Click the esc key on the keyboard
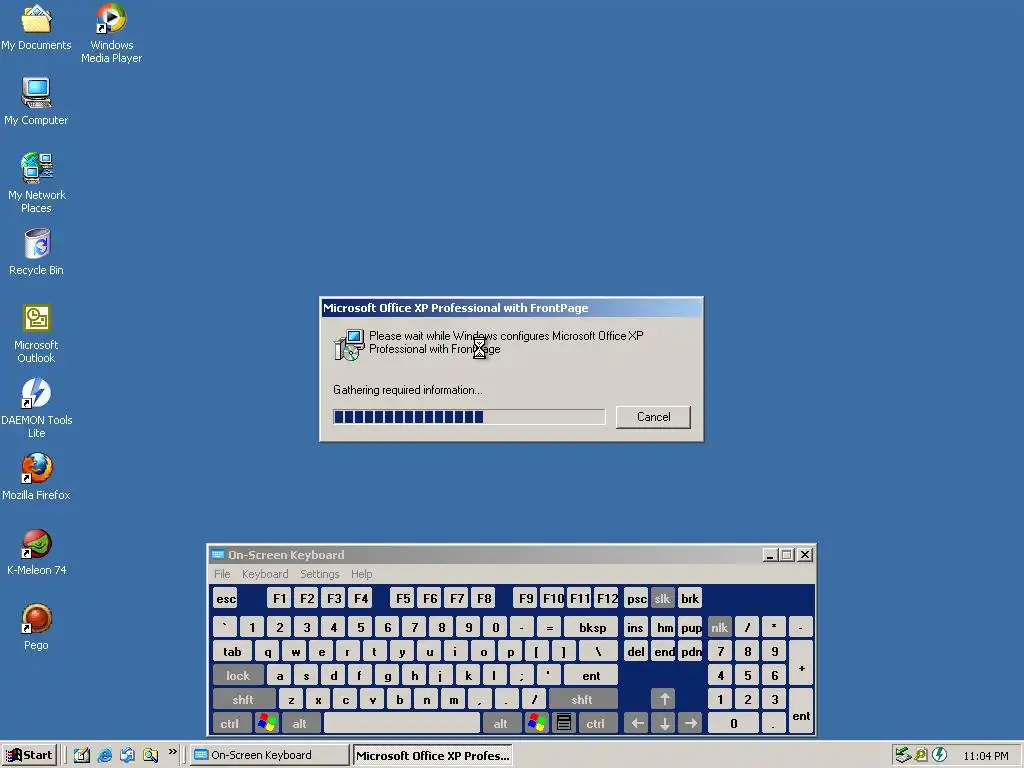 pyautogui.click(x=226, y=598)
